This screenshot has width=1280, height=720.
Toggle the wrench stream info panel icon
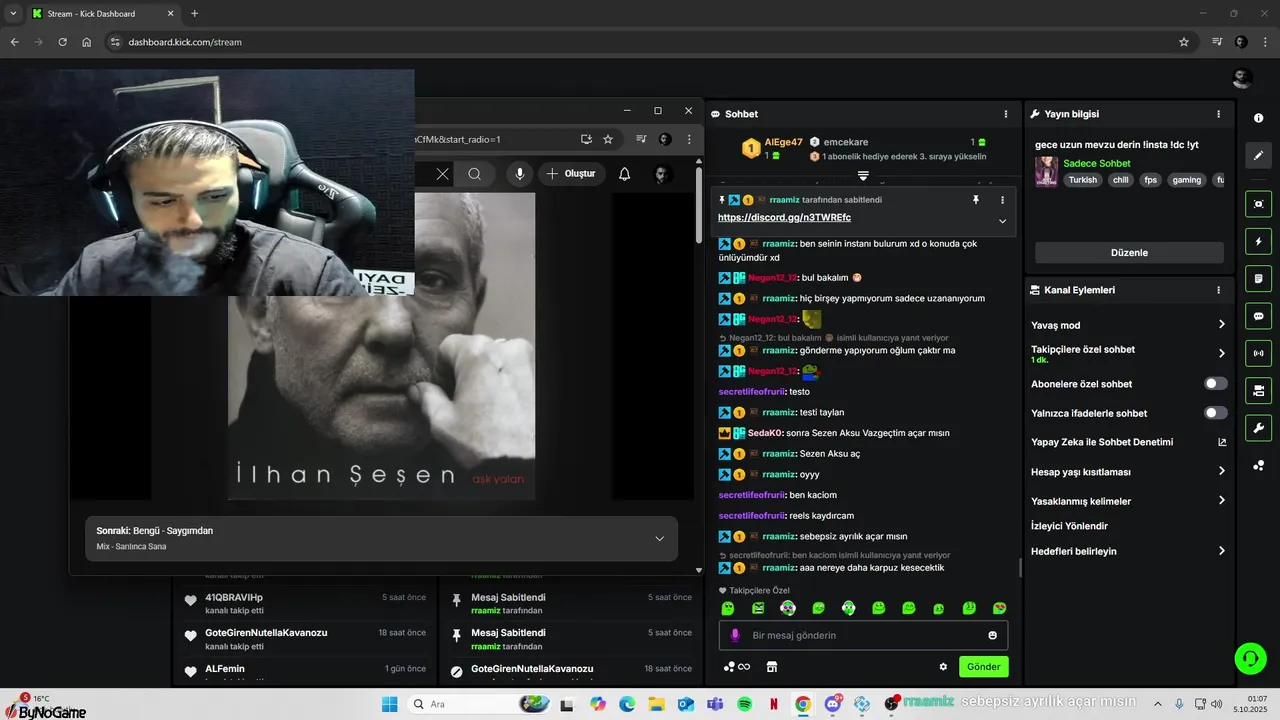(1258, 428)
